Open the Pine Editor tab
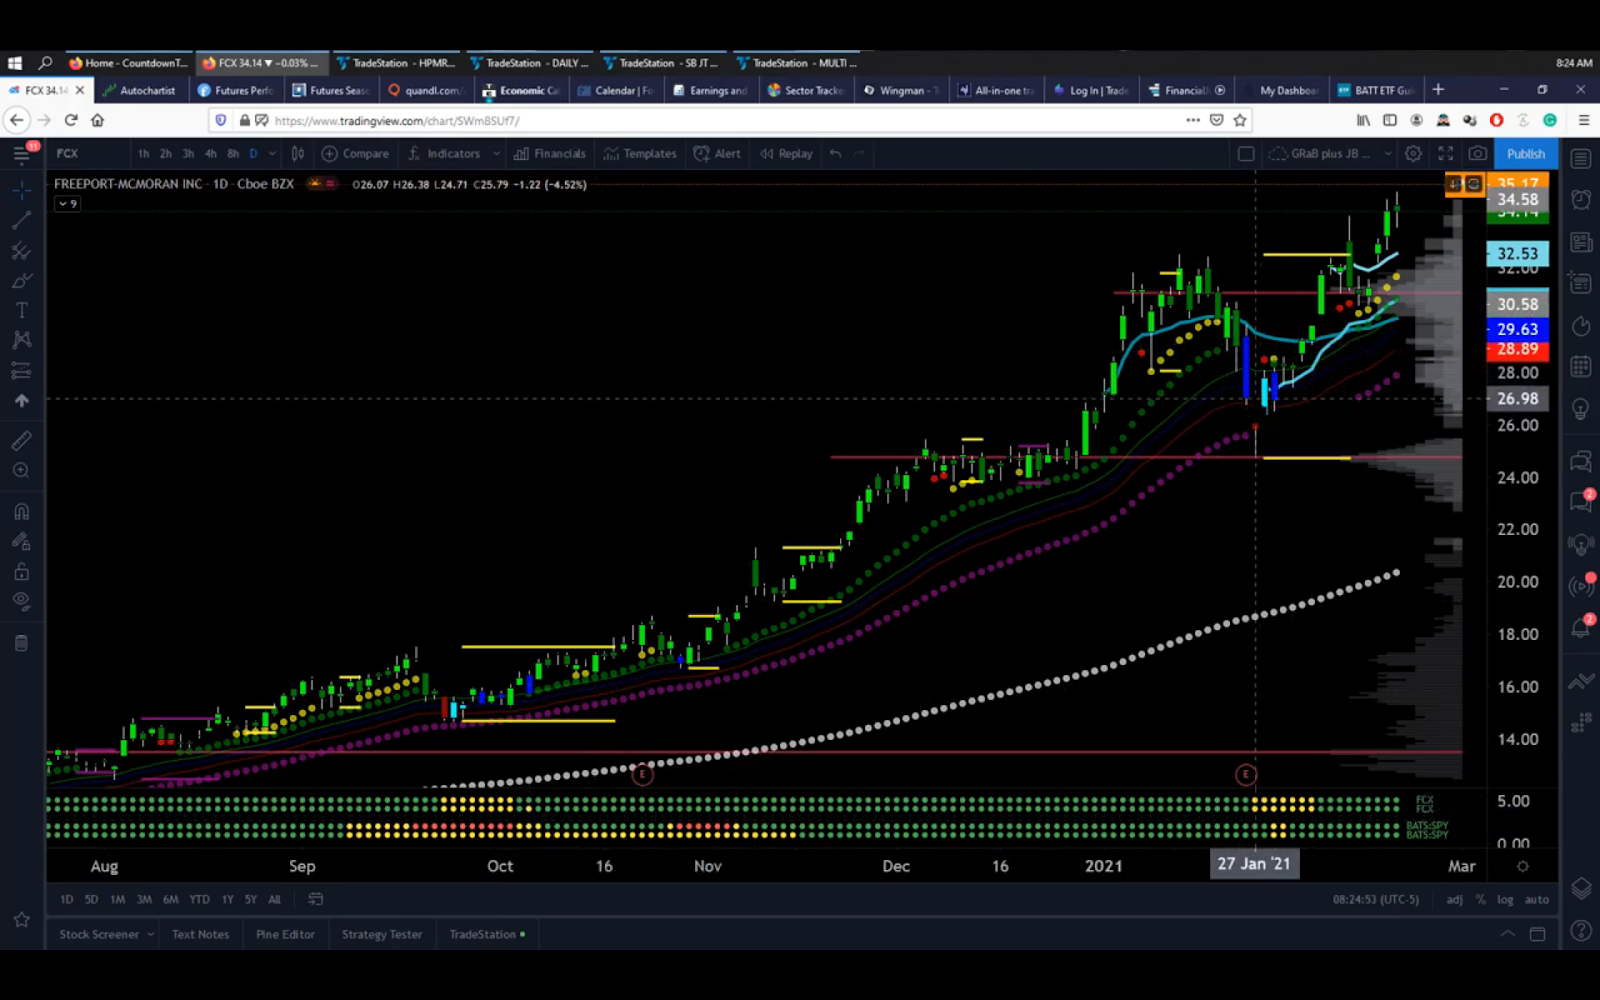Image resolution: width=1600 pixels, height=1000 pixels. tap(285, 935)
